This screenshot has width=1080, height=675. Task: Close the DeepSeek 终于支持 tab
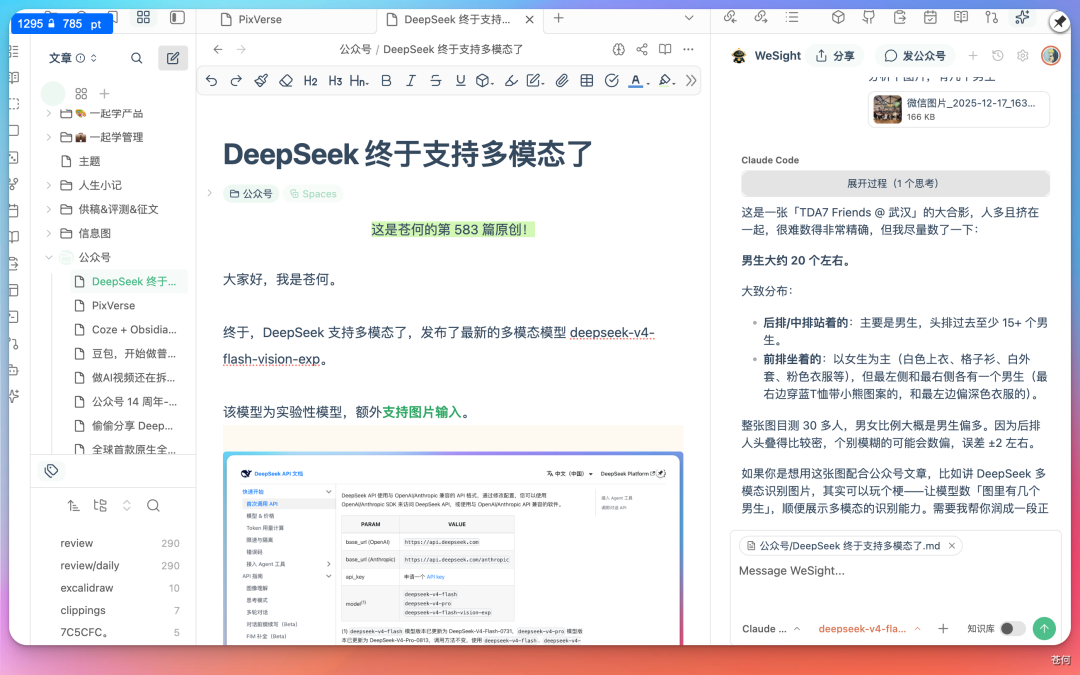[x=530, y=20]
